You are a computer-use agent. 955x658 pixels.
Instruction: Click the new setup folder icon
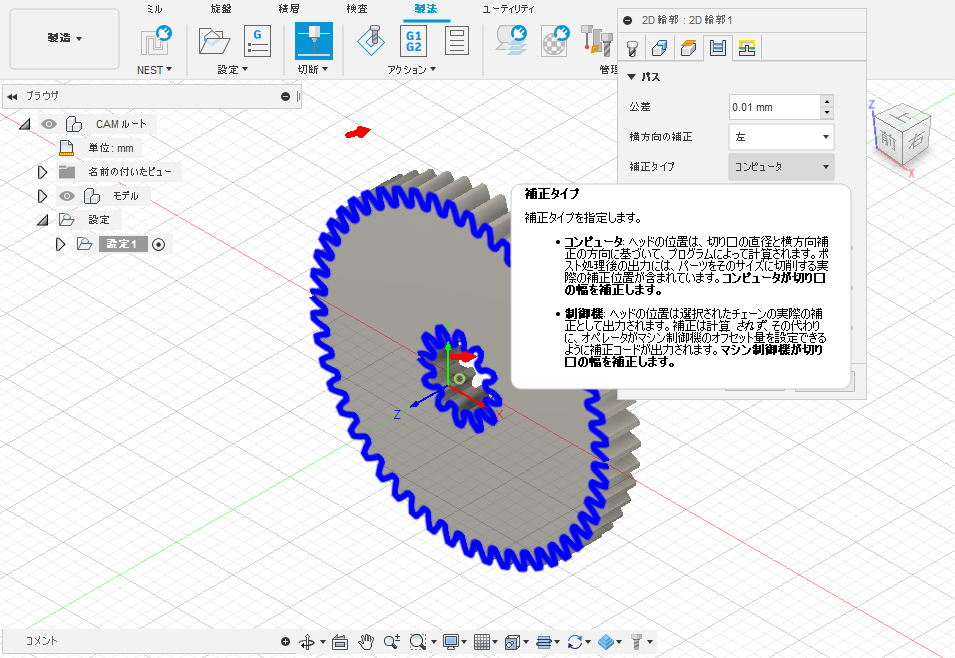[x=214, y=41]
